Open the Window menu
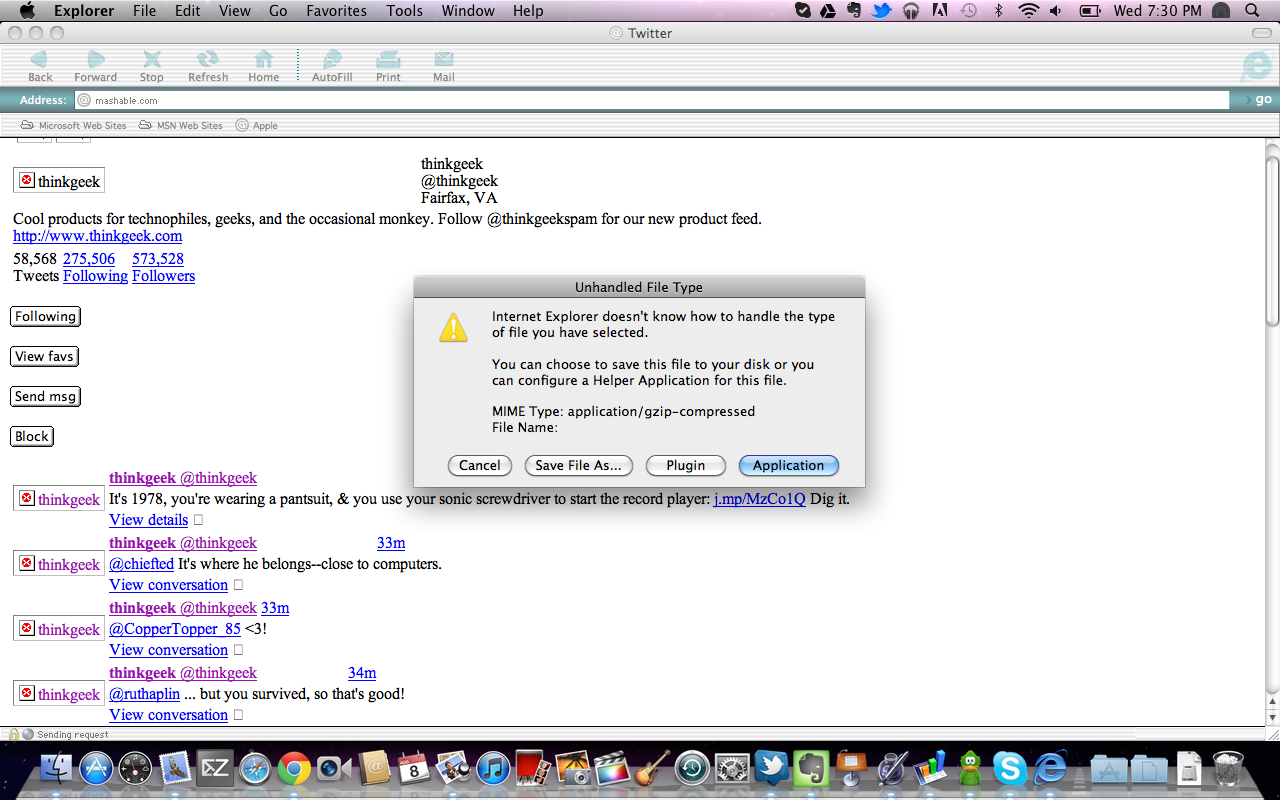This screenshot has height=800, width=1280. click(x=468, y=11)
